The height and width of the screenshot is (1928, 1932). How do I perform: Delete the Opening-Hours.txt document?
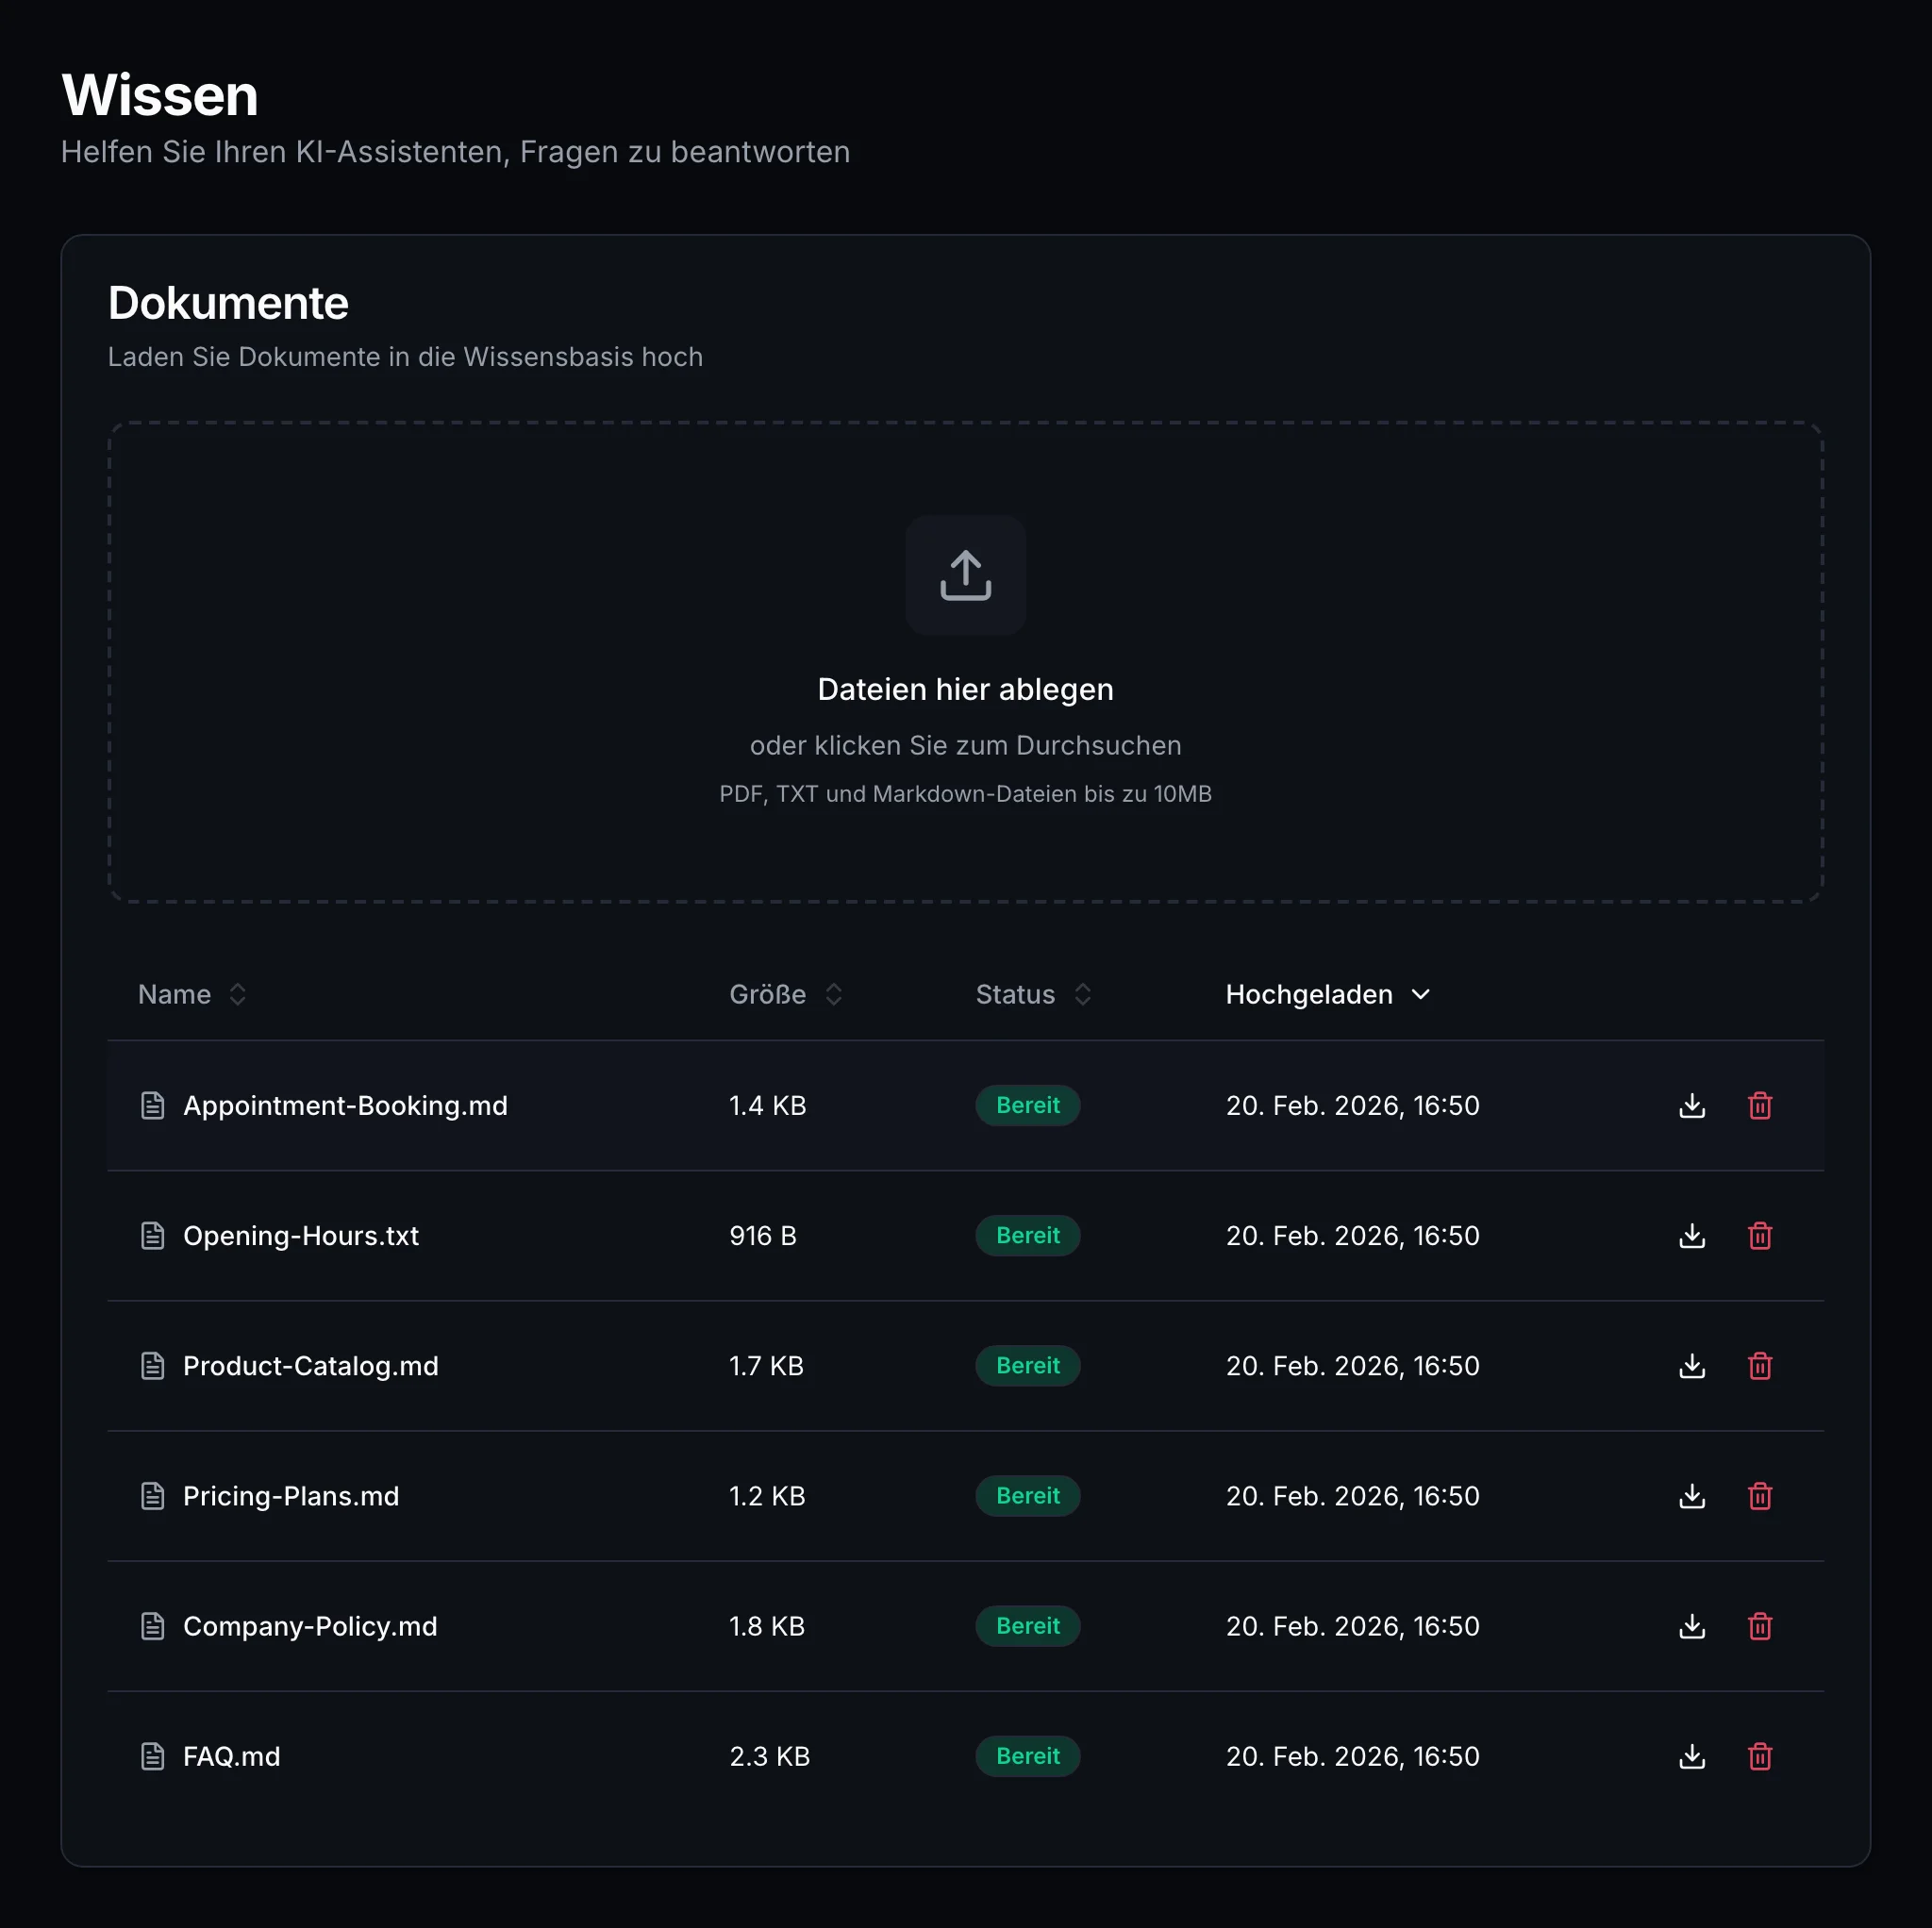1760,1235
